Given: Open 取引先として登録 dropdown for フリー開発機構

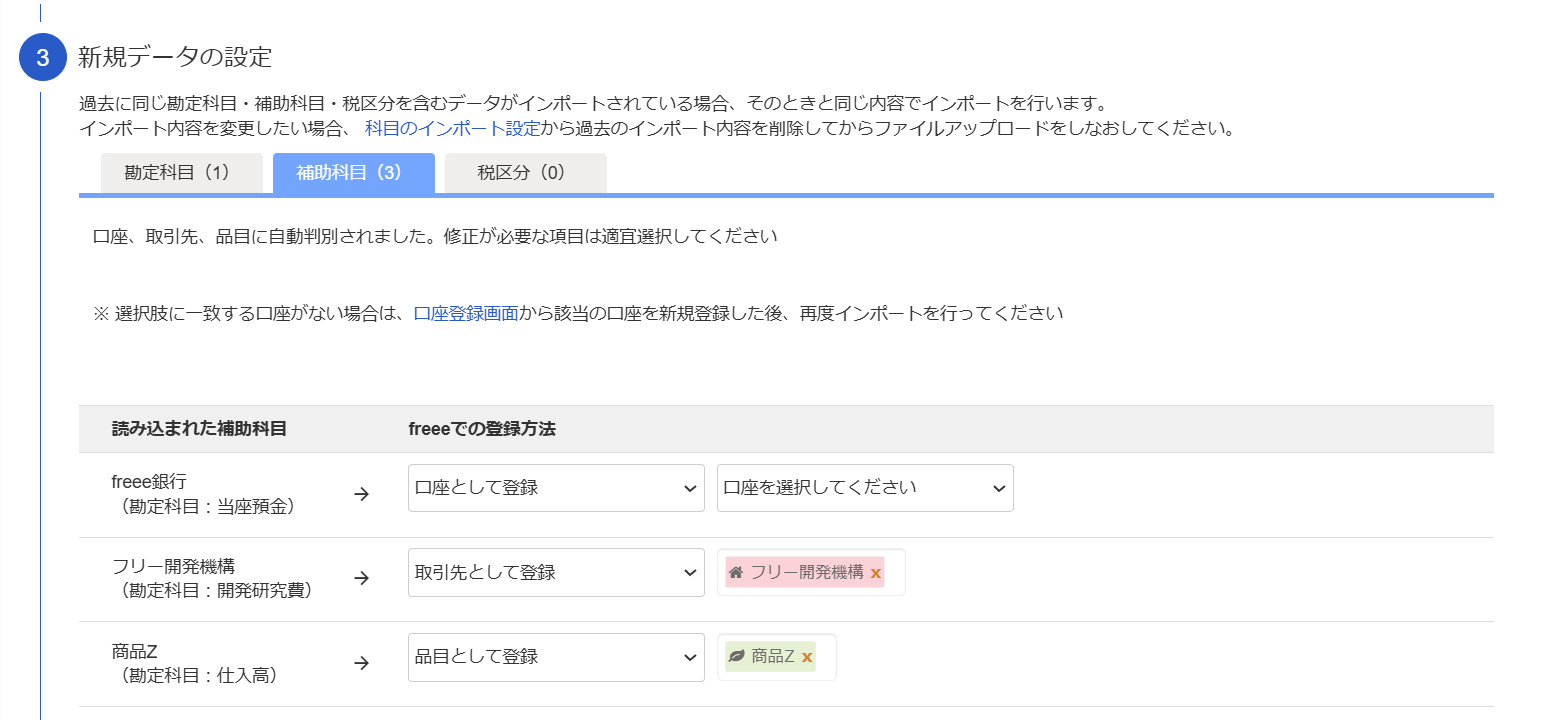Looking at the screenshot, I should 556,572.
